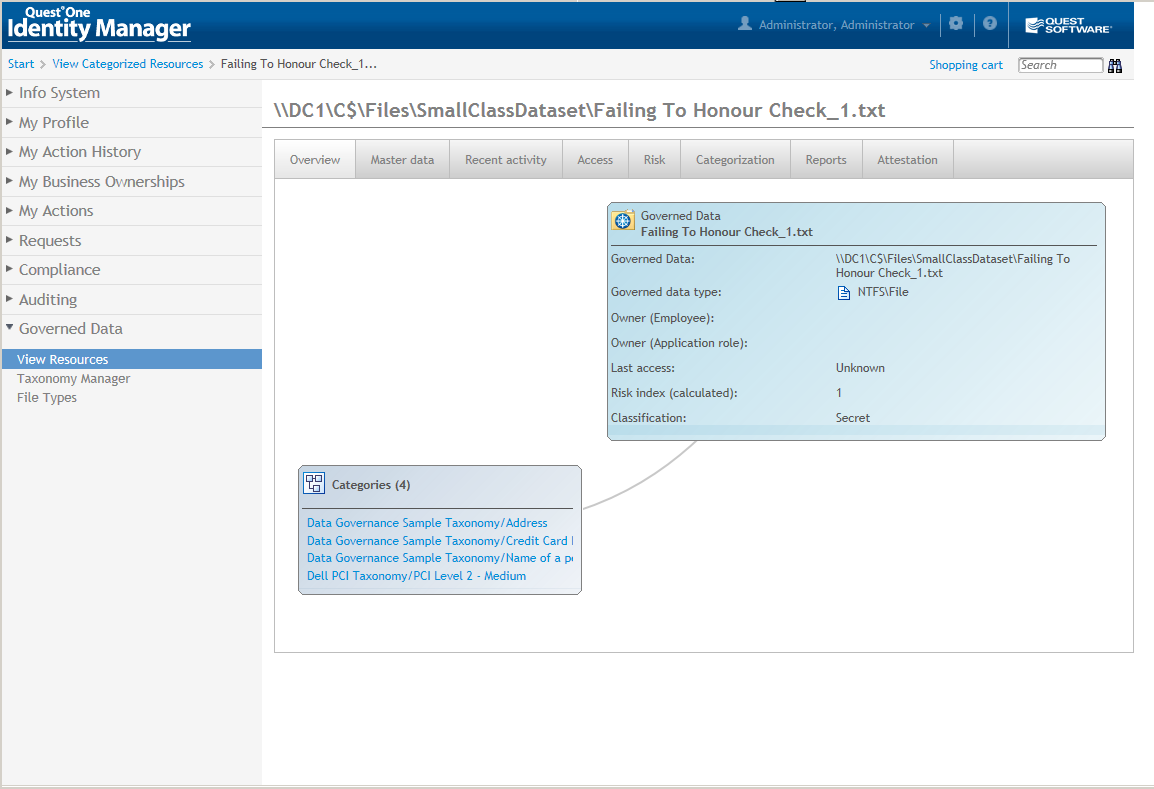Select View Resources in sidebar

132,359
